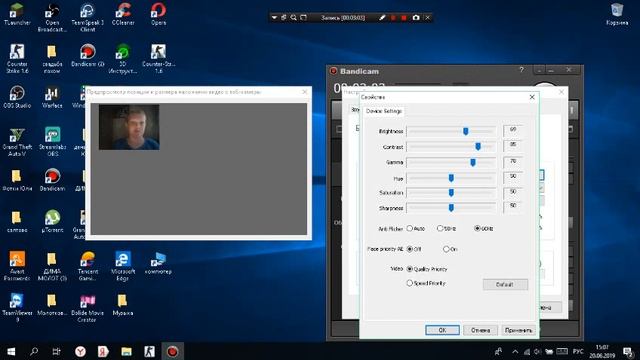Click the taskbar search magnifier
Image resolution: width=640 pixels, height=360 pixels.
click(34, 351)
